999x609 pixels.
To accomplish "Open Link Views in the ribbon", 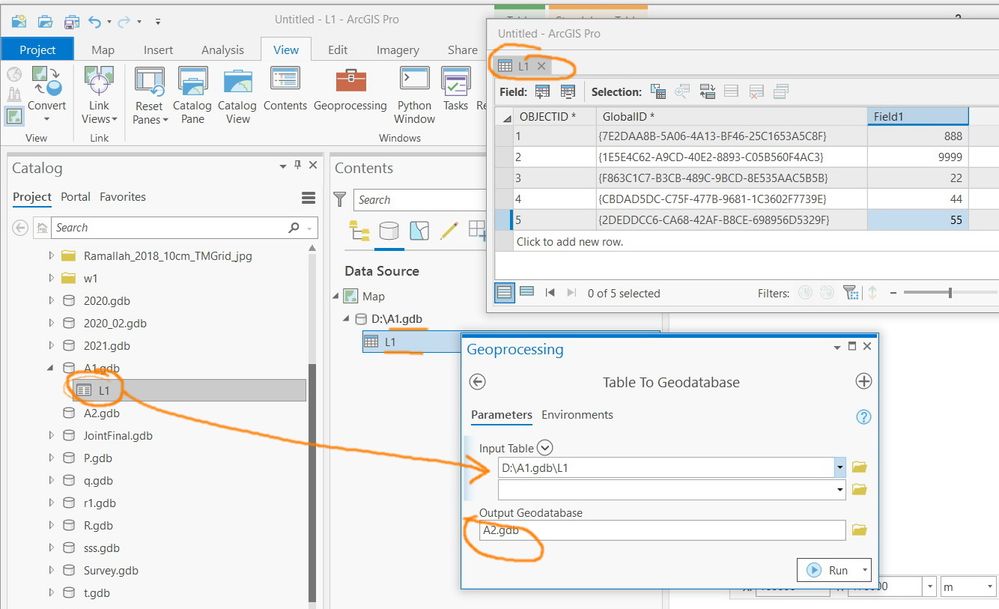I will click(x=99, y=94).
